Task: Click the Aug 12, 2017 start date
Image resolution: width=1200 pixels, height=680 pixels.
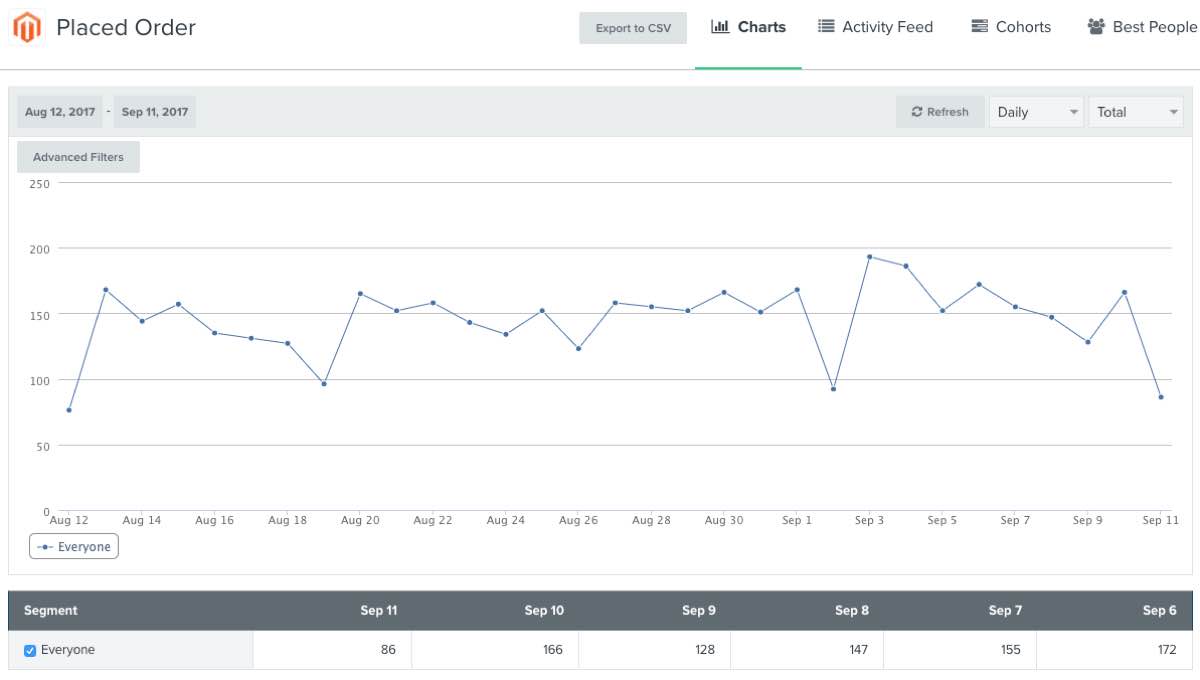Action: pyautogui.click(x=59, y=112)
